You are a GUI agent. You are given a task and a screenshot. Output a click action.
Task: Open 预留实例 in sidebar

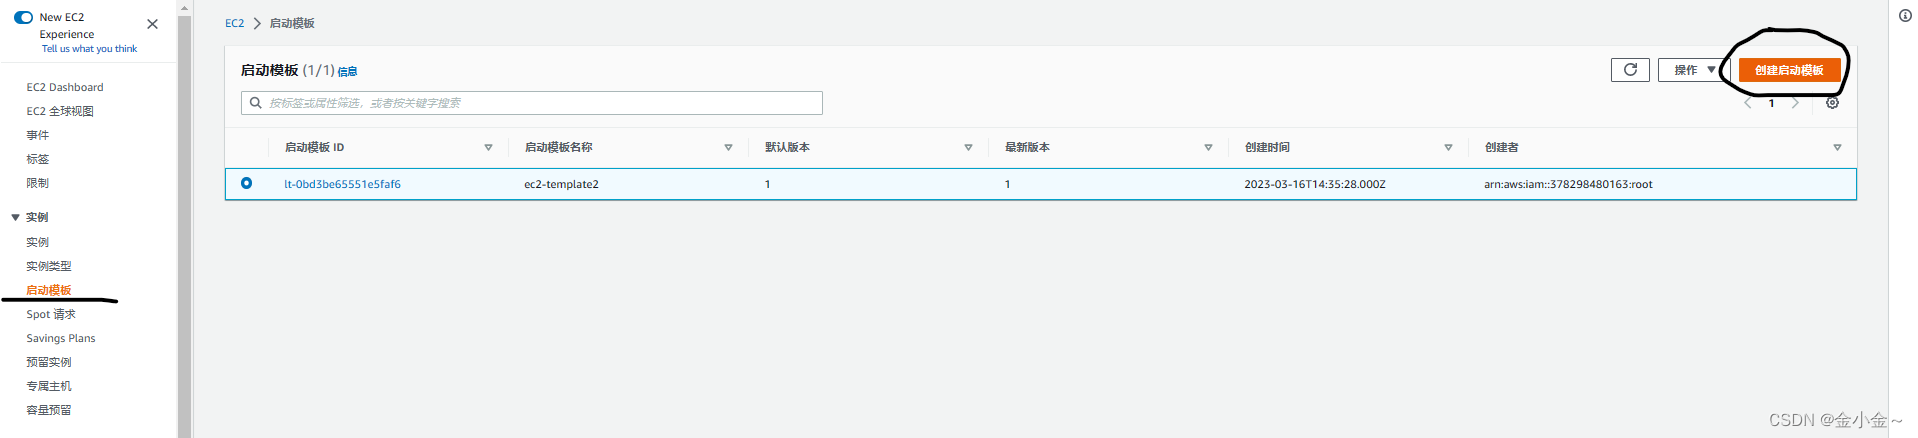(x=49, y=362)
